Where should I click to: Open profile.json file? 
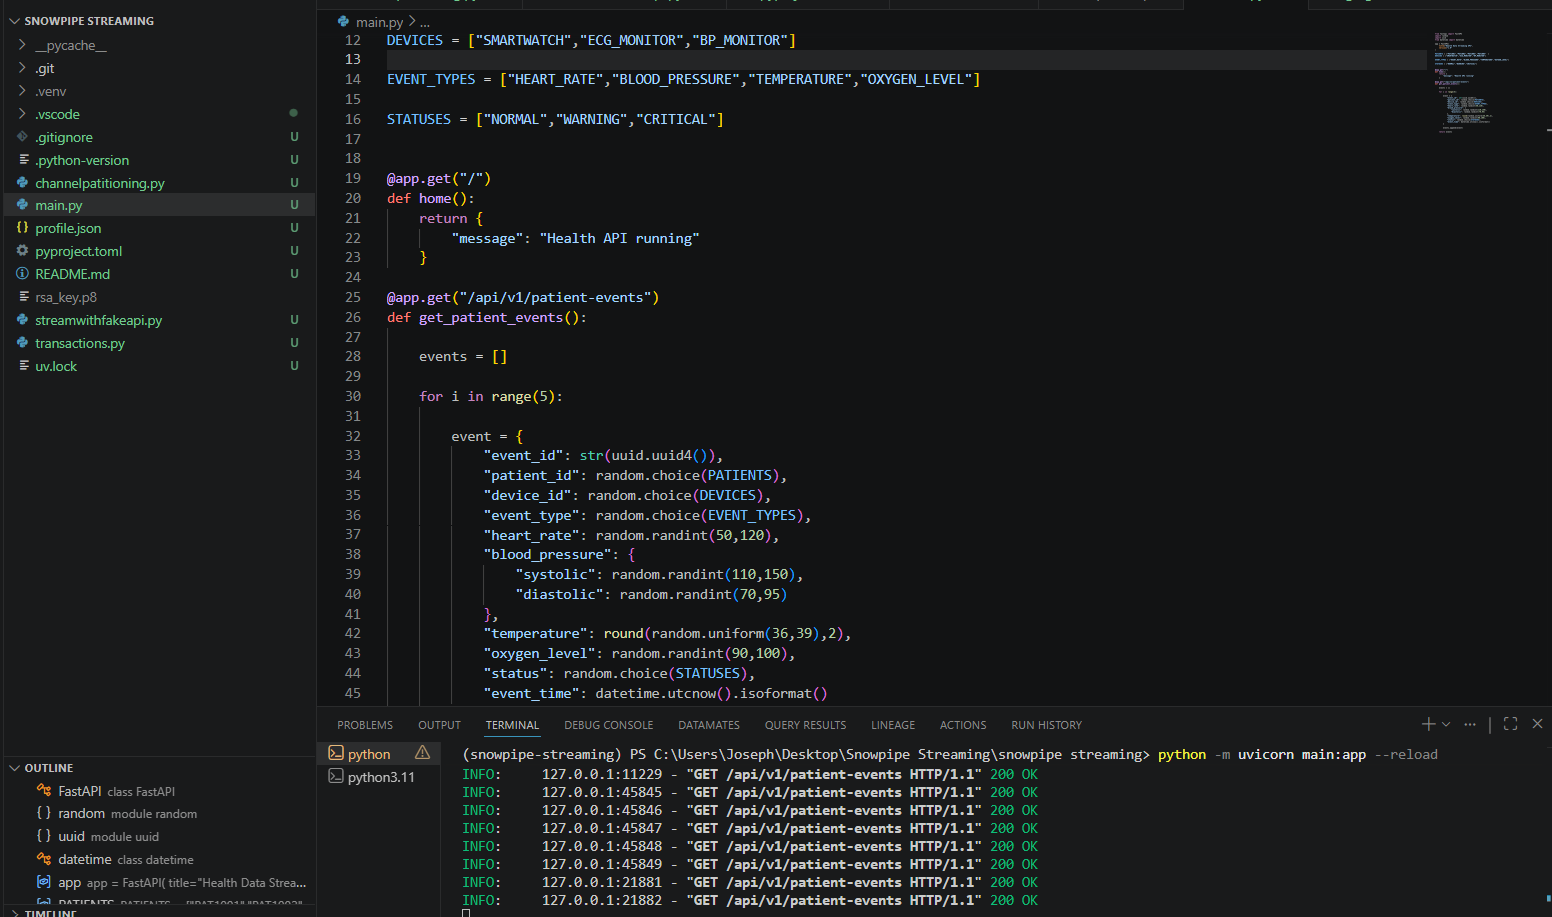tap(68, 228)
